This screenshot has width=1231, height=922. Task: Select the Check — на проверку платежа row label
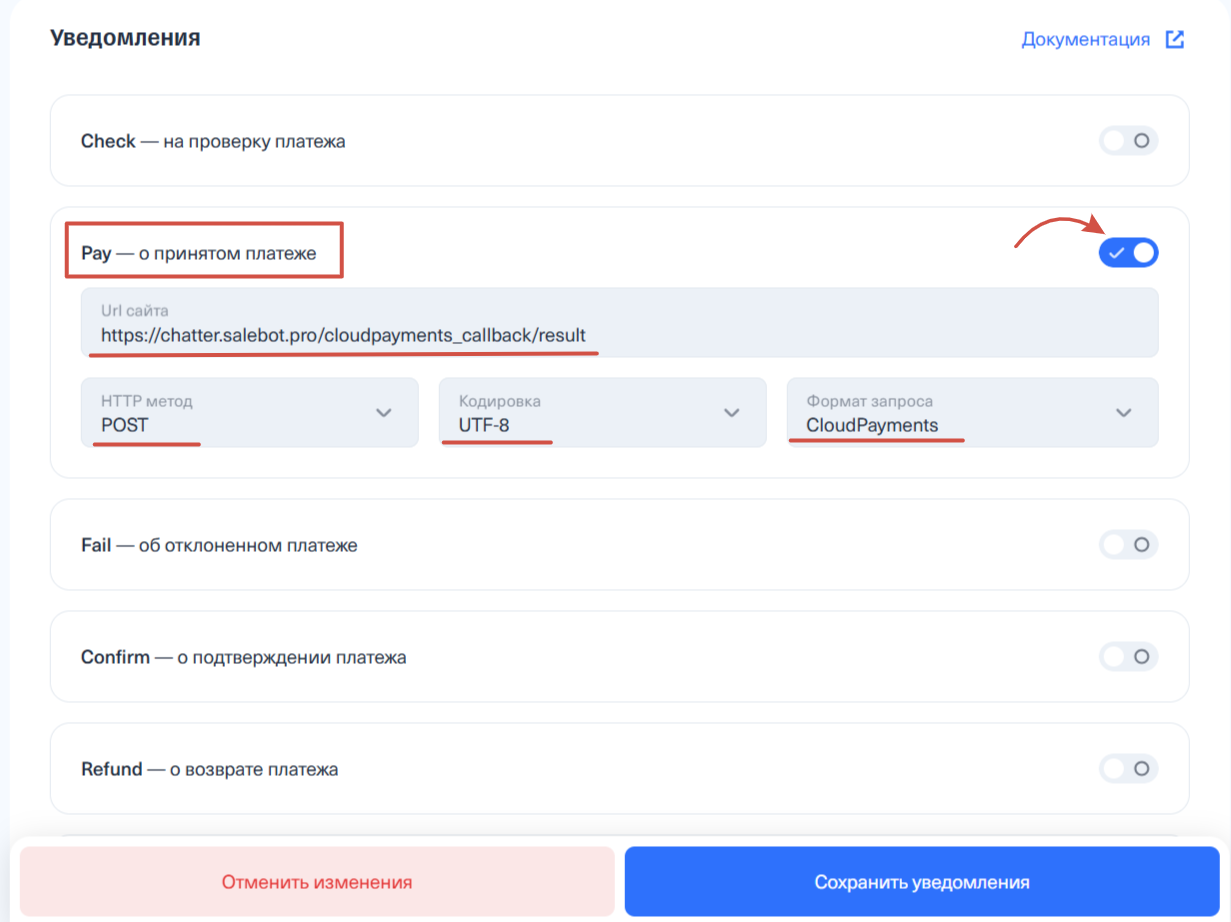pos(213,142)
